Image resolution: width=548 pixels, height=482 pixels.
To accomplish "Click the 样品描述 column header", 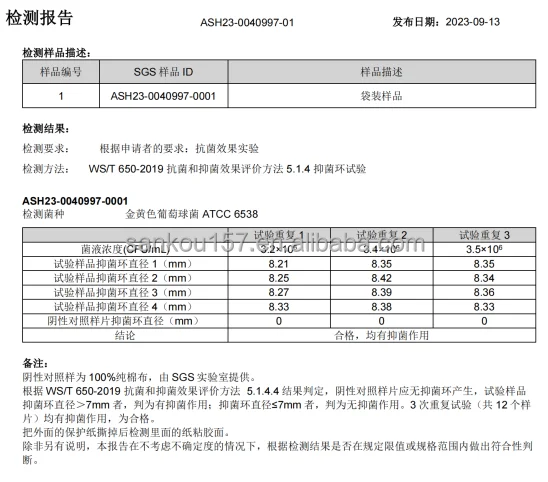I will click(x=382, y=72).
